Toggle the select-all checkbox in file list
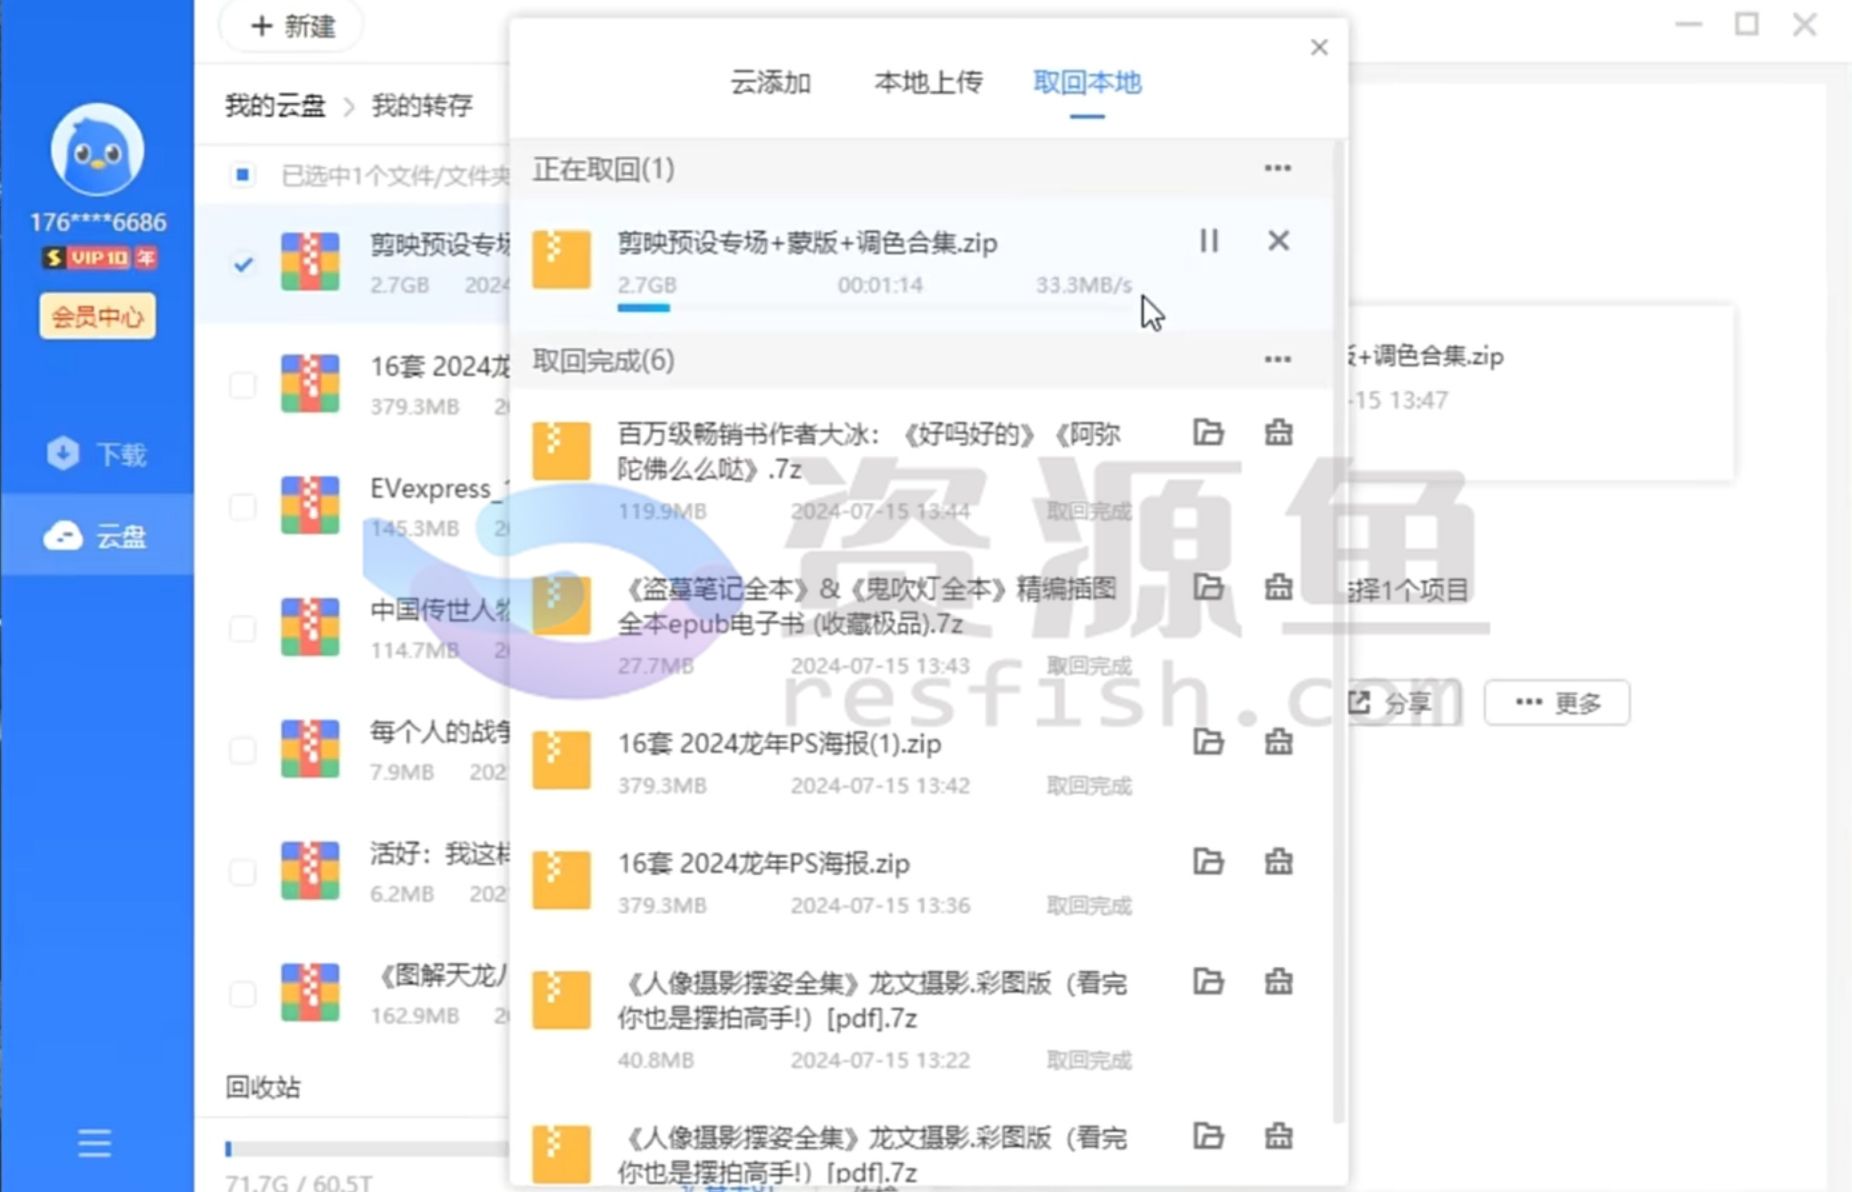The height and width of the screenshot is (1192, 1852). [x=242, y=175]
